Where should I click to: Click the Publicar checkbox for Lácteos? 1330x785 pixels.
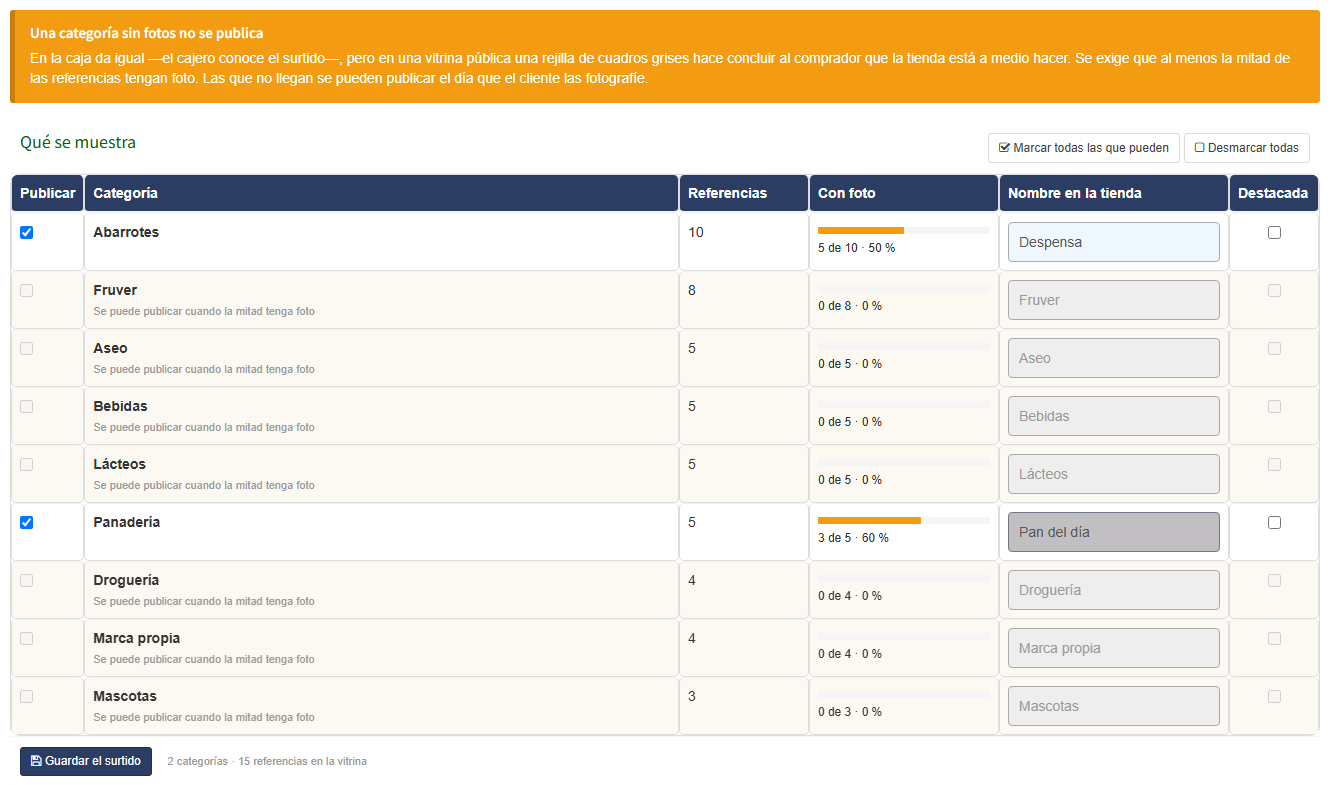click(x=27, y=464)
